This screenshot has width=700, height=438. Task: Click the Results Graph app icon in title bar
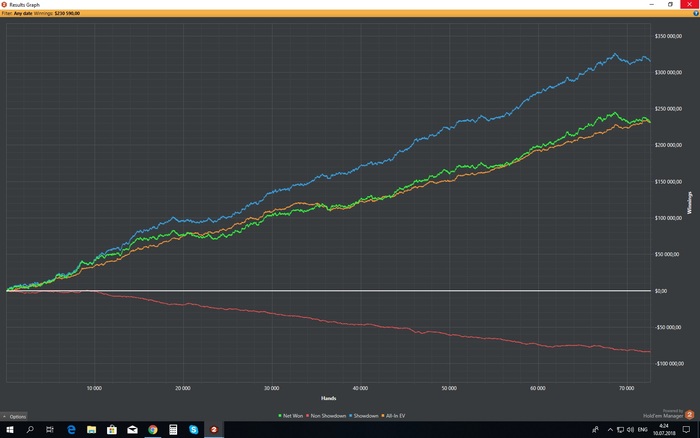click(x=4, y=4)
